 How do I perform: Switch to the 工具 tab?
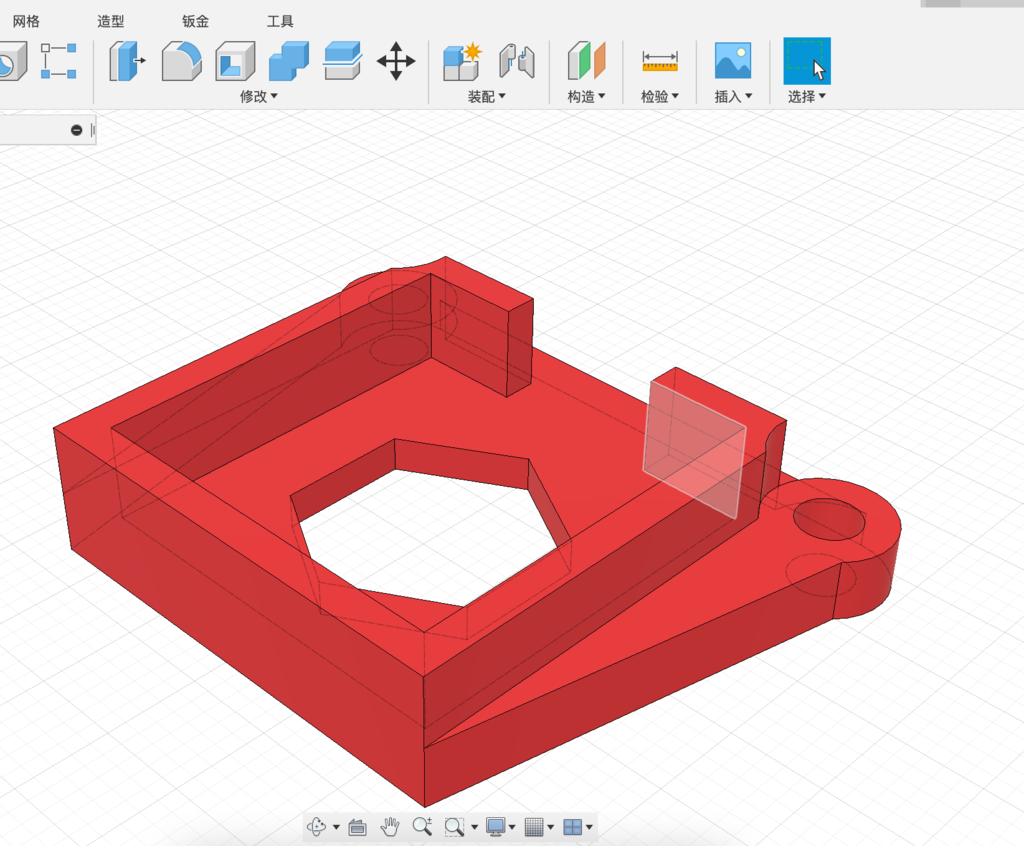(280, 20)
